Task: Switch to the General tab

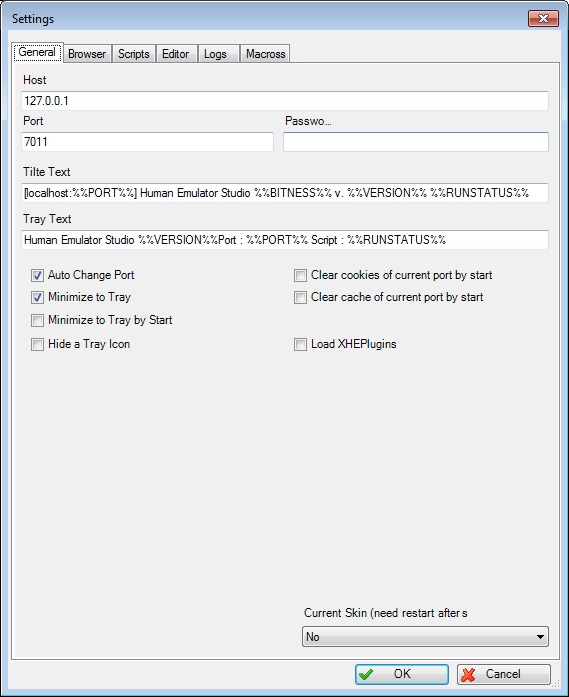Action: (x=38, y=52)
